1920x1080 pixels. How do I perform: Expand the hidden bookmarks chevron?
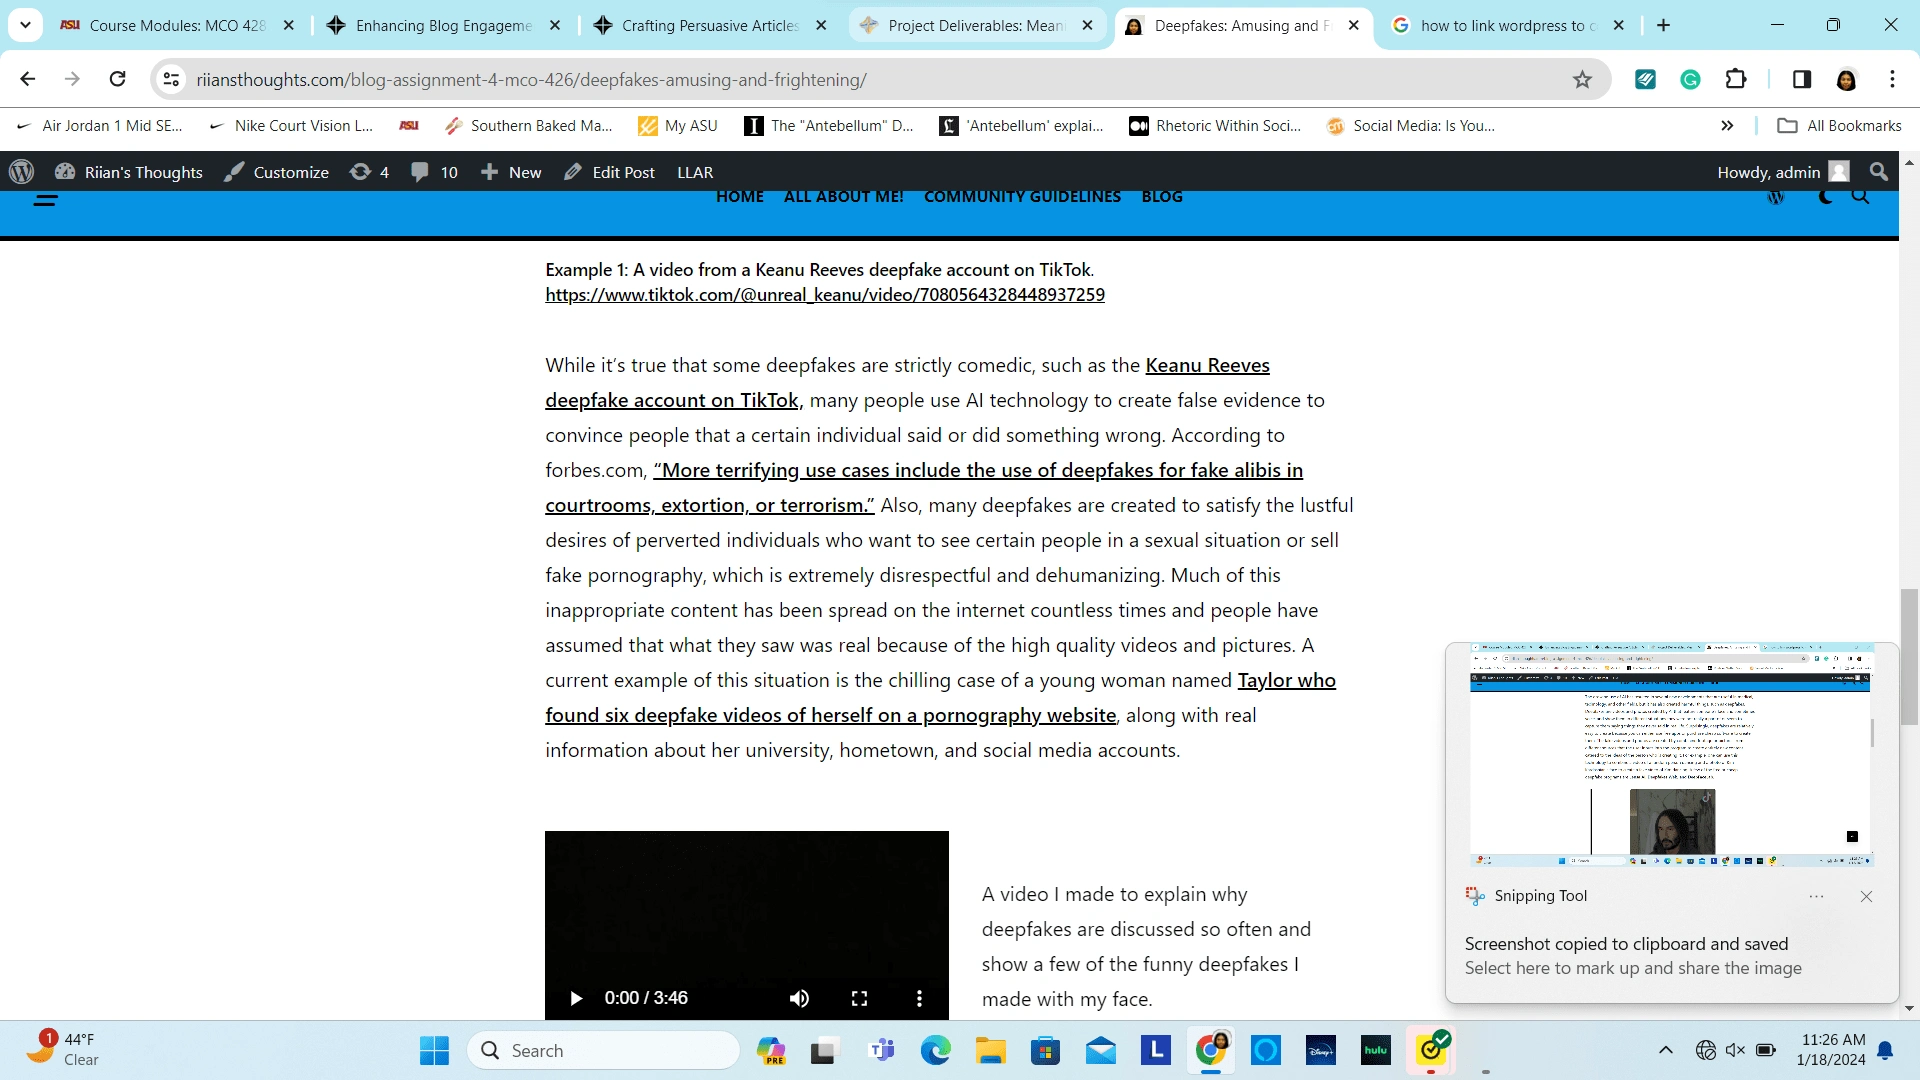tap(1727, 126)
